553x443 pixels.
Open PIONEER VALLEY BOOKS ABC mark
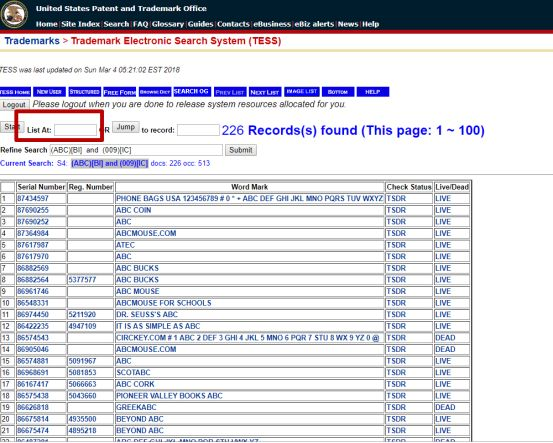(x=169, y=396)
